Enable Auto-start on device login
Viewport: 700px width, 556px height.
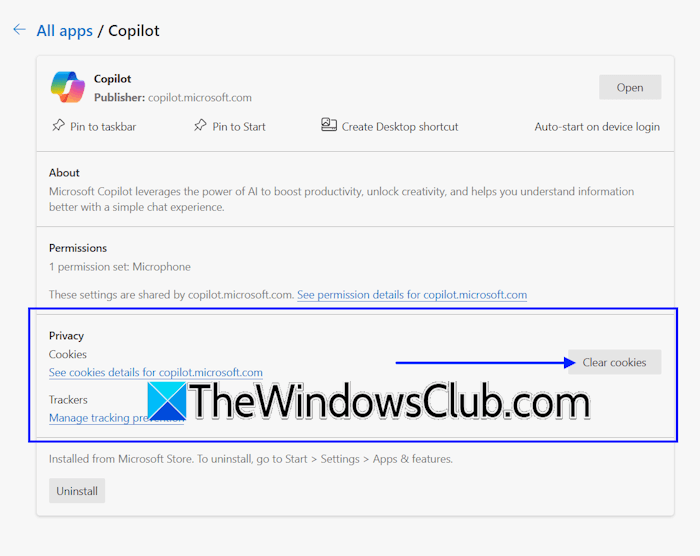pos(597,127)
